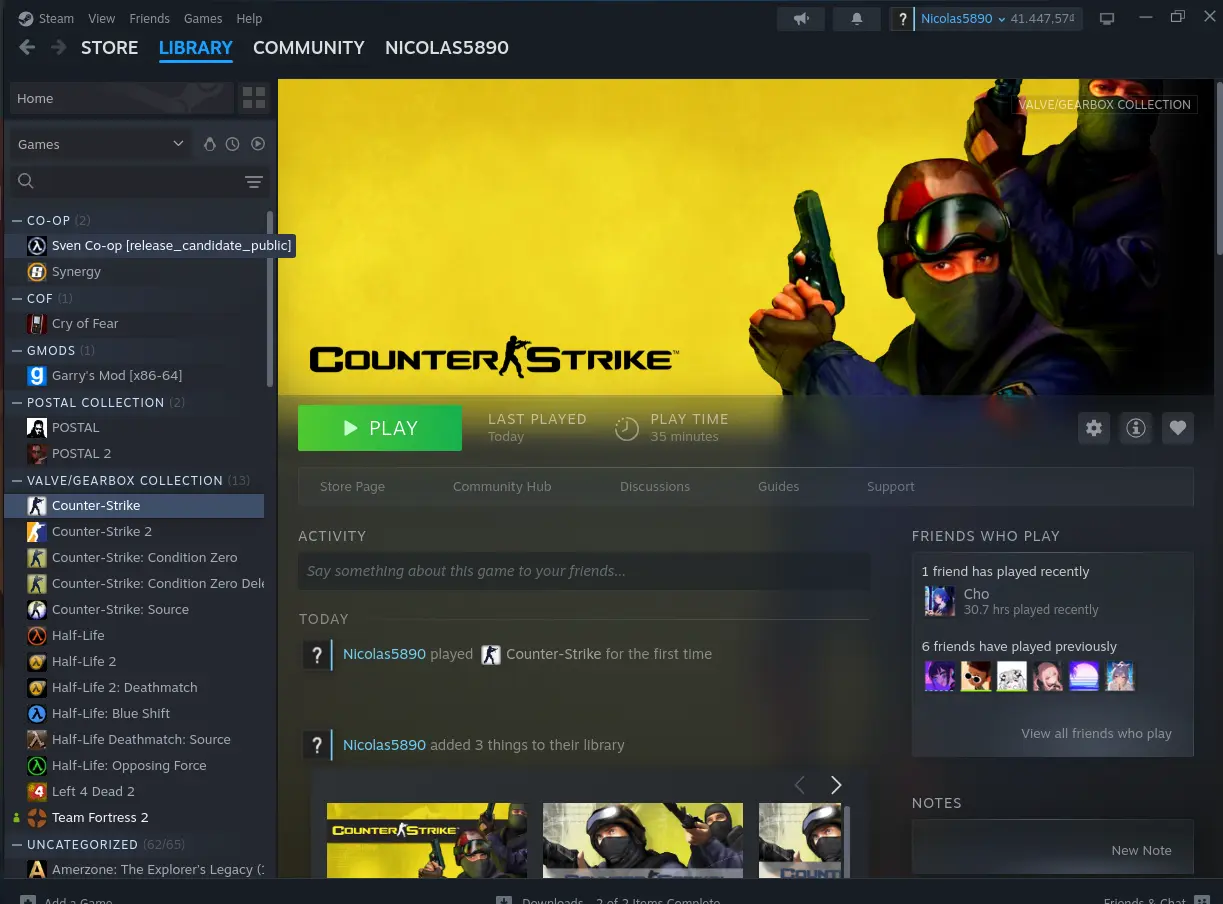Collapse the POSTAL COLLECTION group

[x=16, y=402]
